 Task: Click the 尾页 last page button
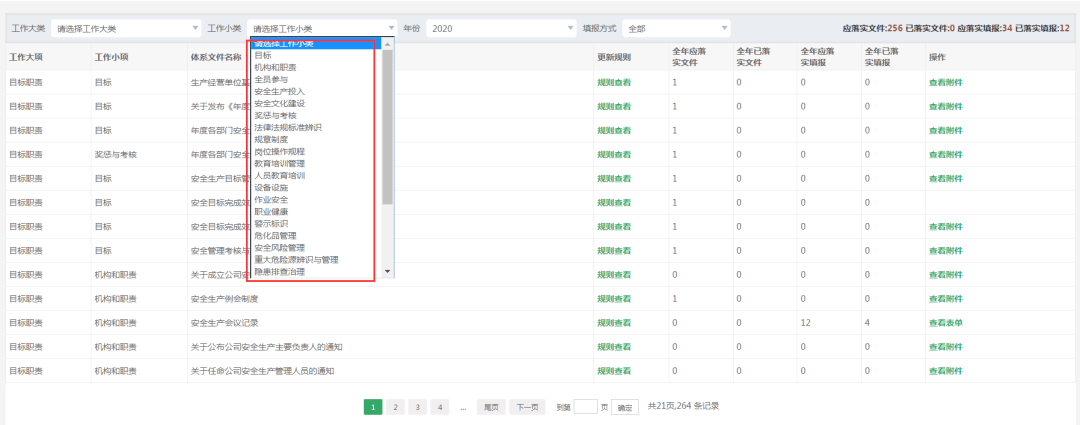click(x=491, y=407)
